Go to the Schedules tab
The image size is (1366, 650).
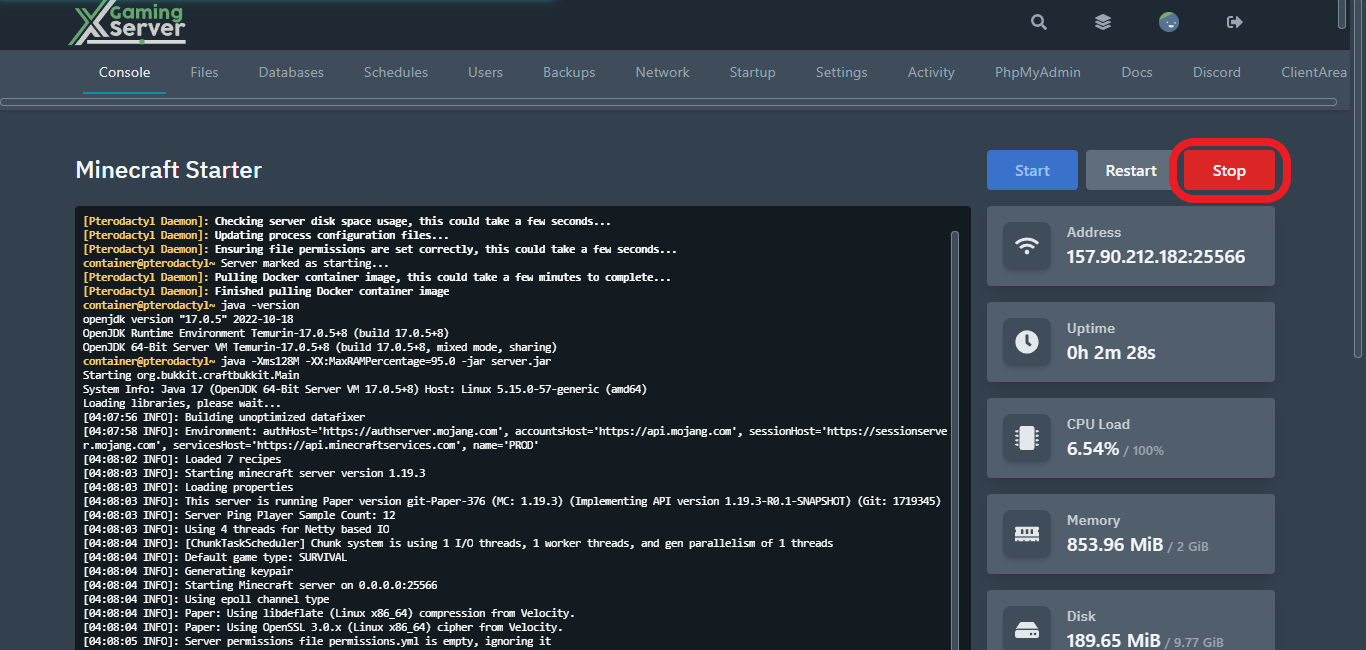pos(396,72)
